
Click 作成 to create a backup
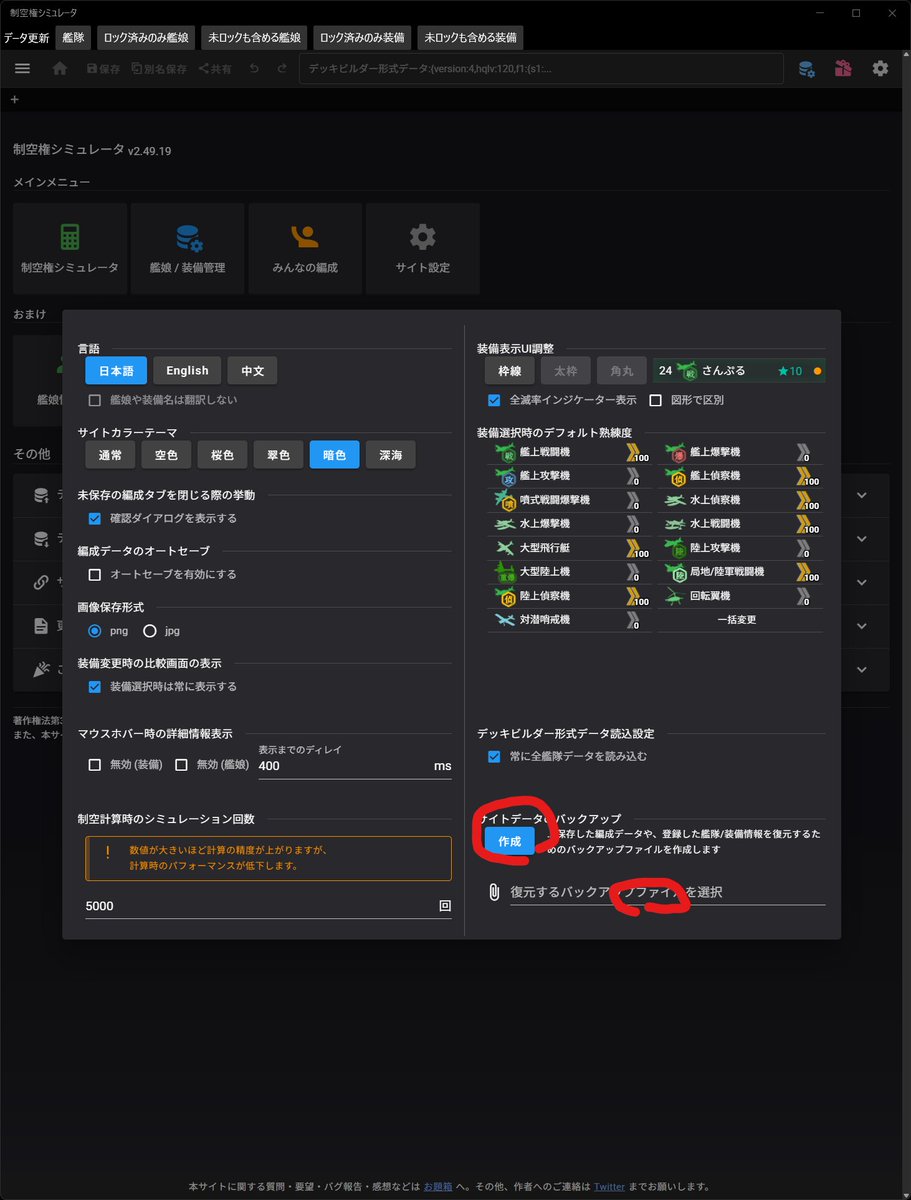click(509, 841)
